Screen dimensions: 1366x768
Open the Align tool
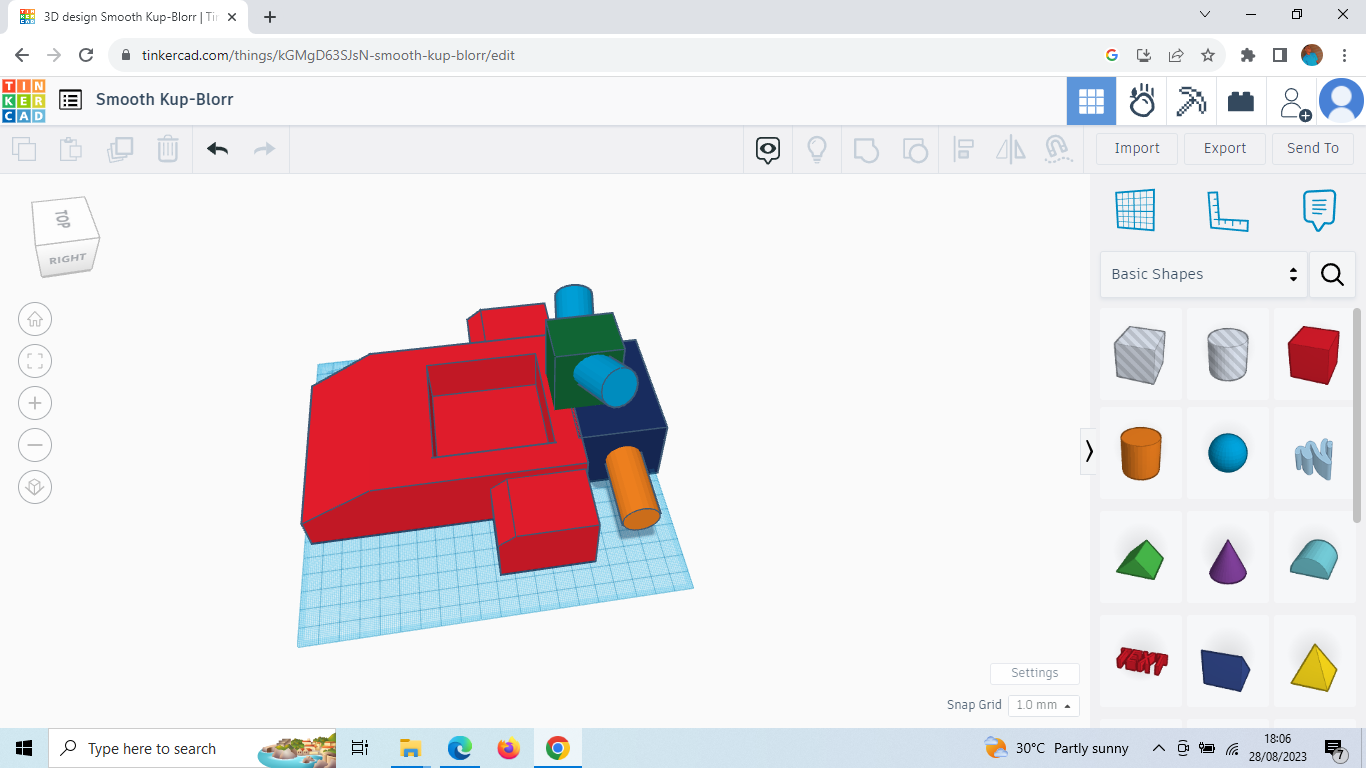click(x=964, y=148)
